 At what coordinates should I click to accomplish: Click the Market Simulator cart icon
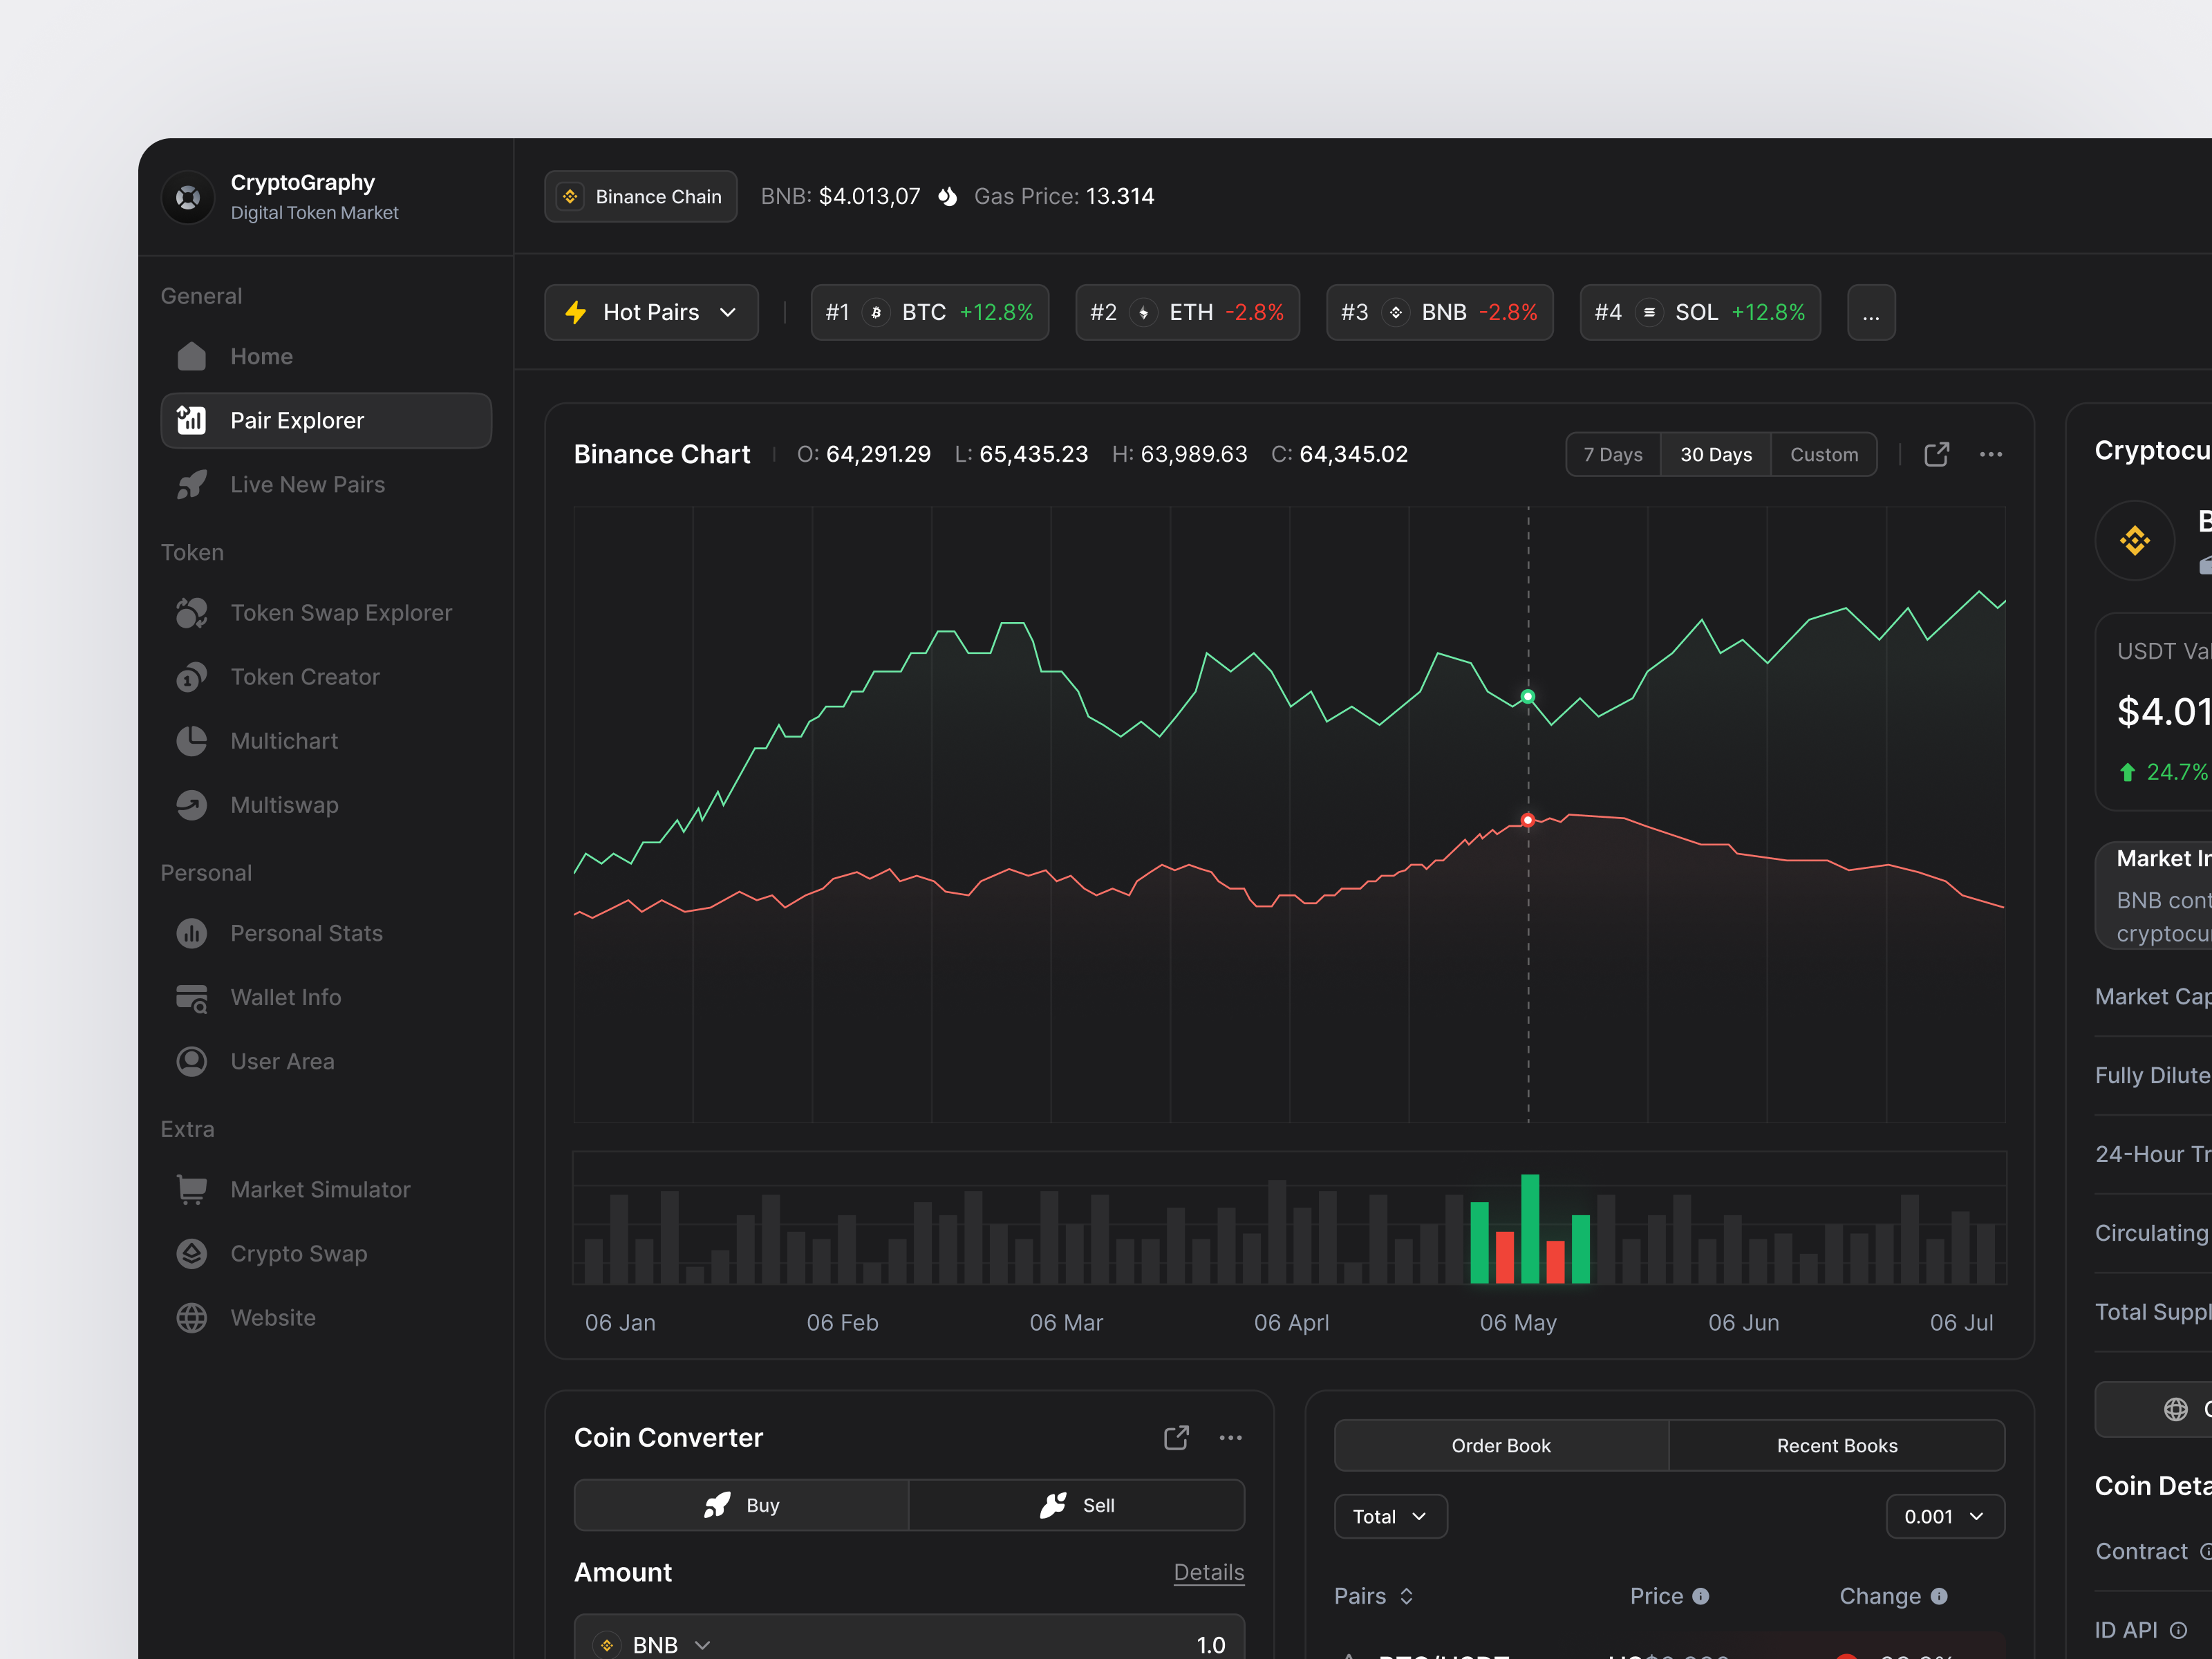[191, 1189]
